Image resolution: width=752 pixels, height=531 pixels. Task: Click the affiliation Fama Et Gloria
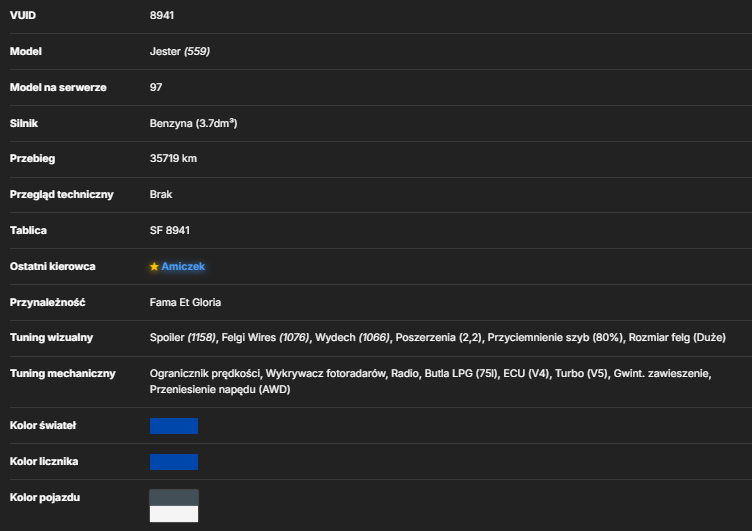(185, 302)
